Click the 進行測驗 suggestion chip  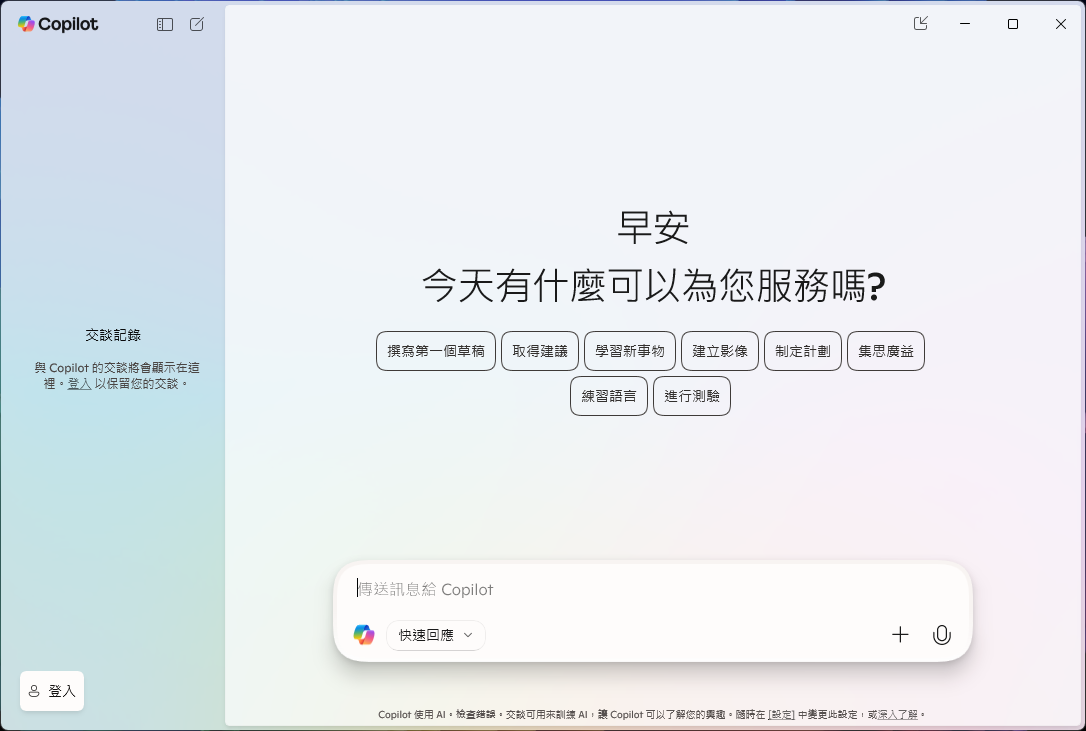pyautogui.click(x=692, y=396)
